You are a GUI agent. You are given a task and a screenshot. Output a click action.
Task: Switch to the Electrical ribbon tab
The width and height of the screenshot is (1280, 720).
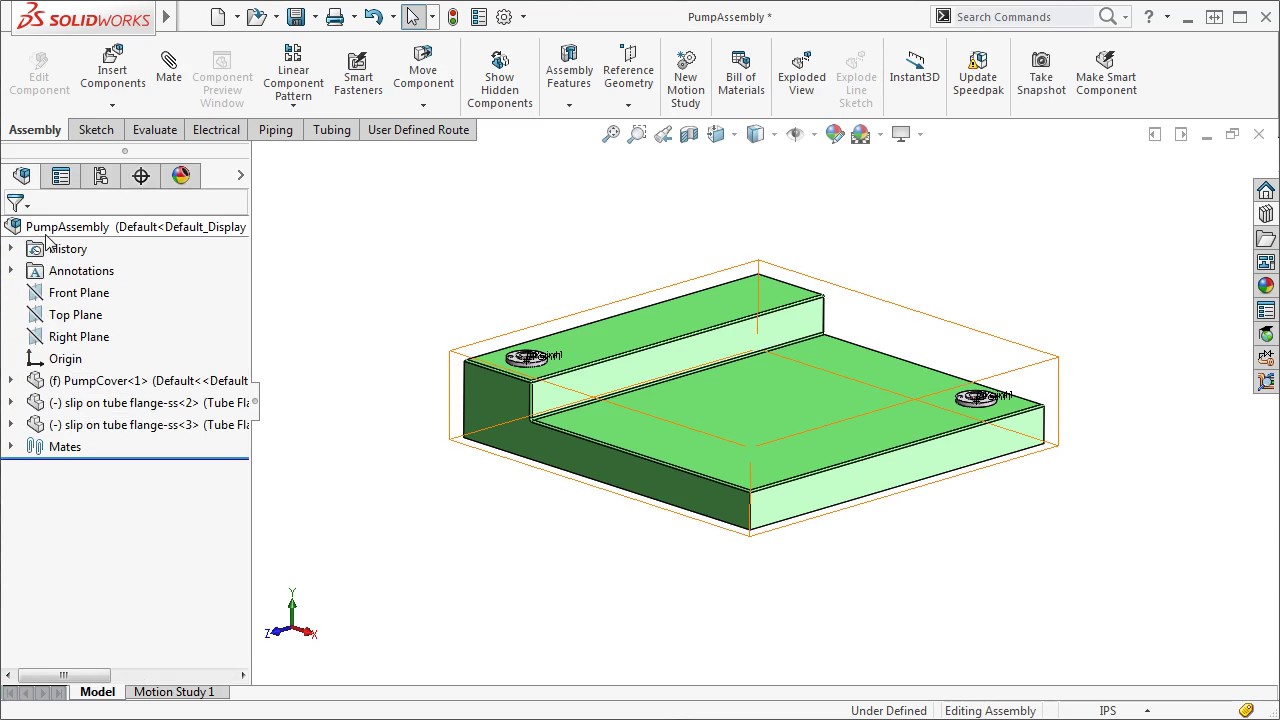click(216, 130)
